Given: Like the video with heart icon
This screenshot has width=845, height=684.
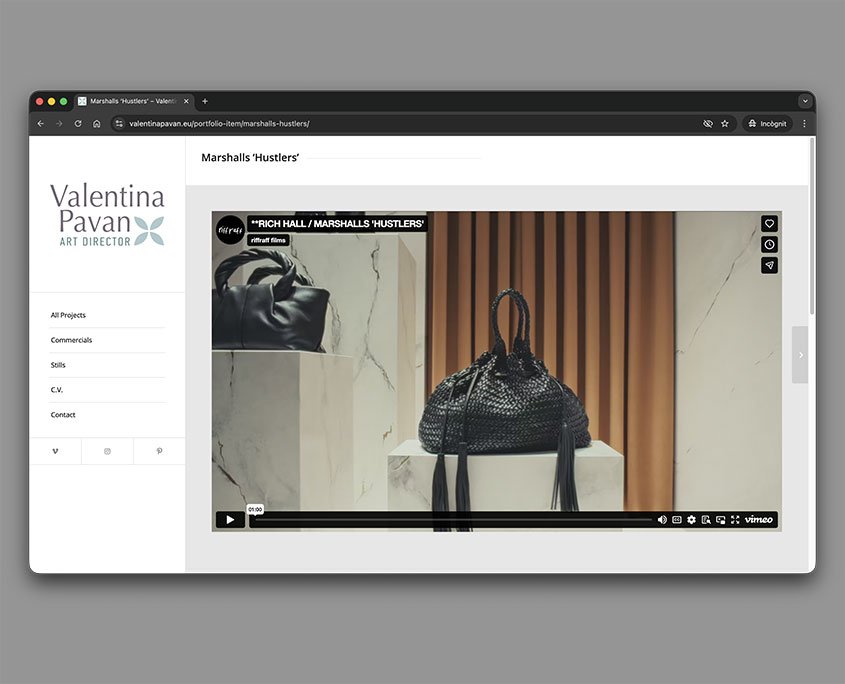Looking at the screenshot, I should [769, 224].
